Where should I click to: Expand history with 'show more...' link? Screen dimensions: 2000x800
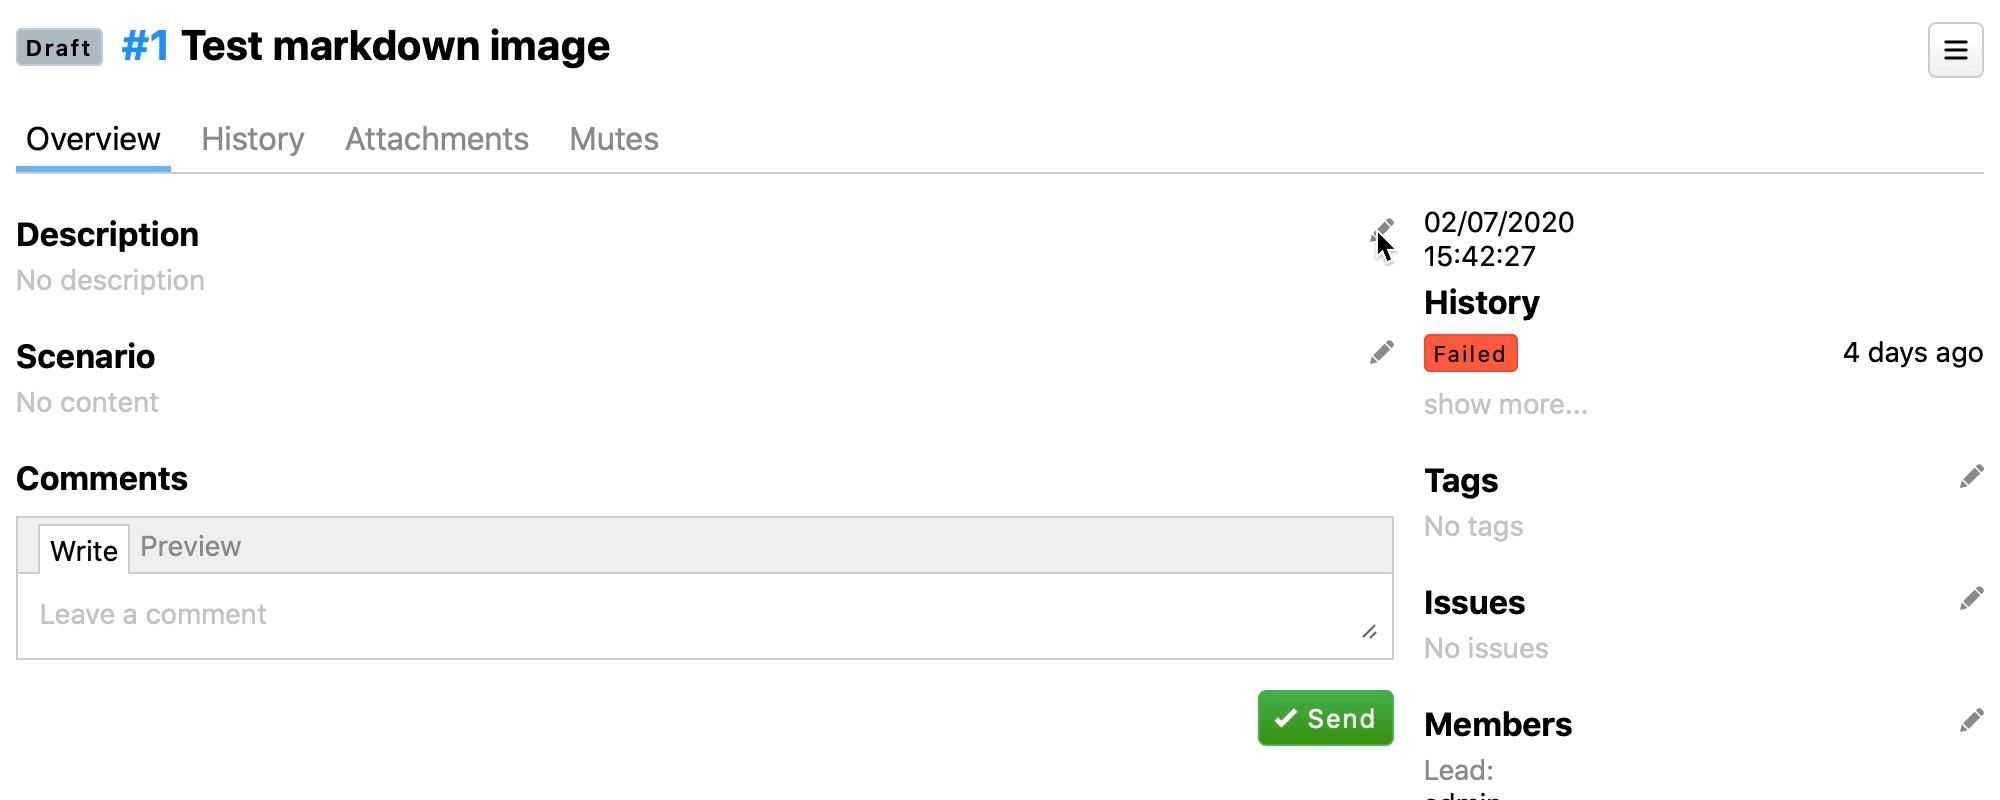[x=1505, y=405]
